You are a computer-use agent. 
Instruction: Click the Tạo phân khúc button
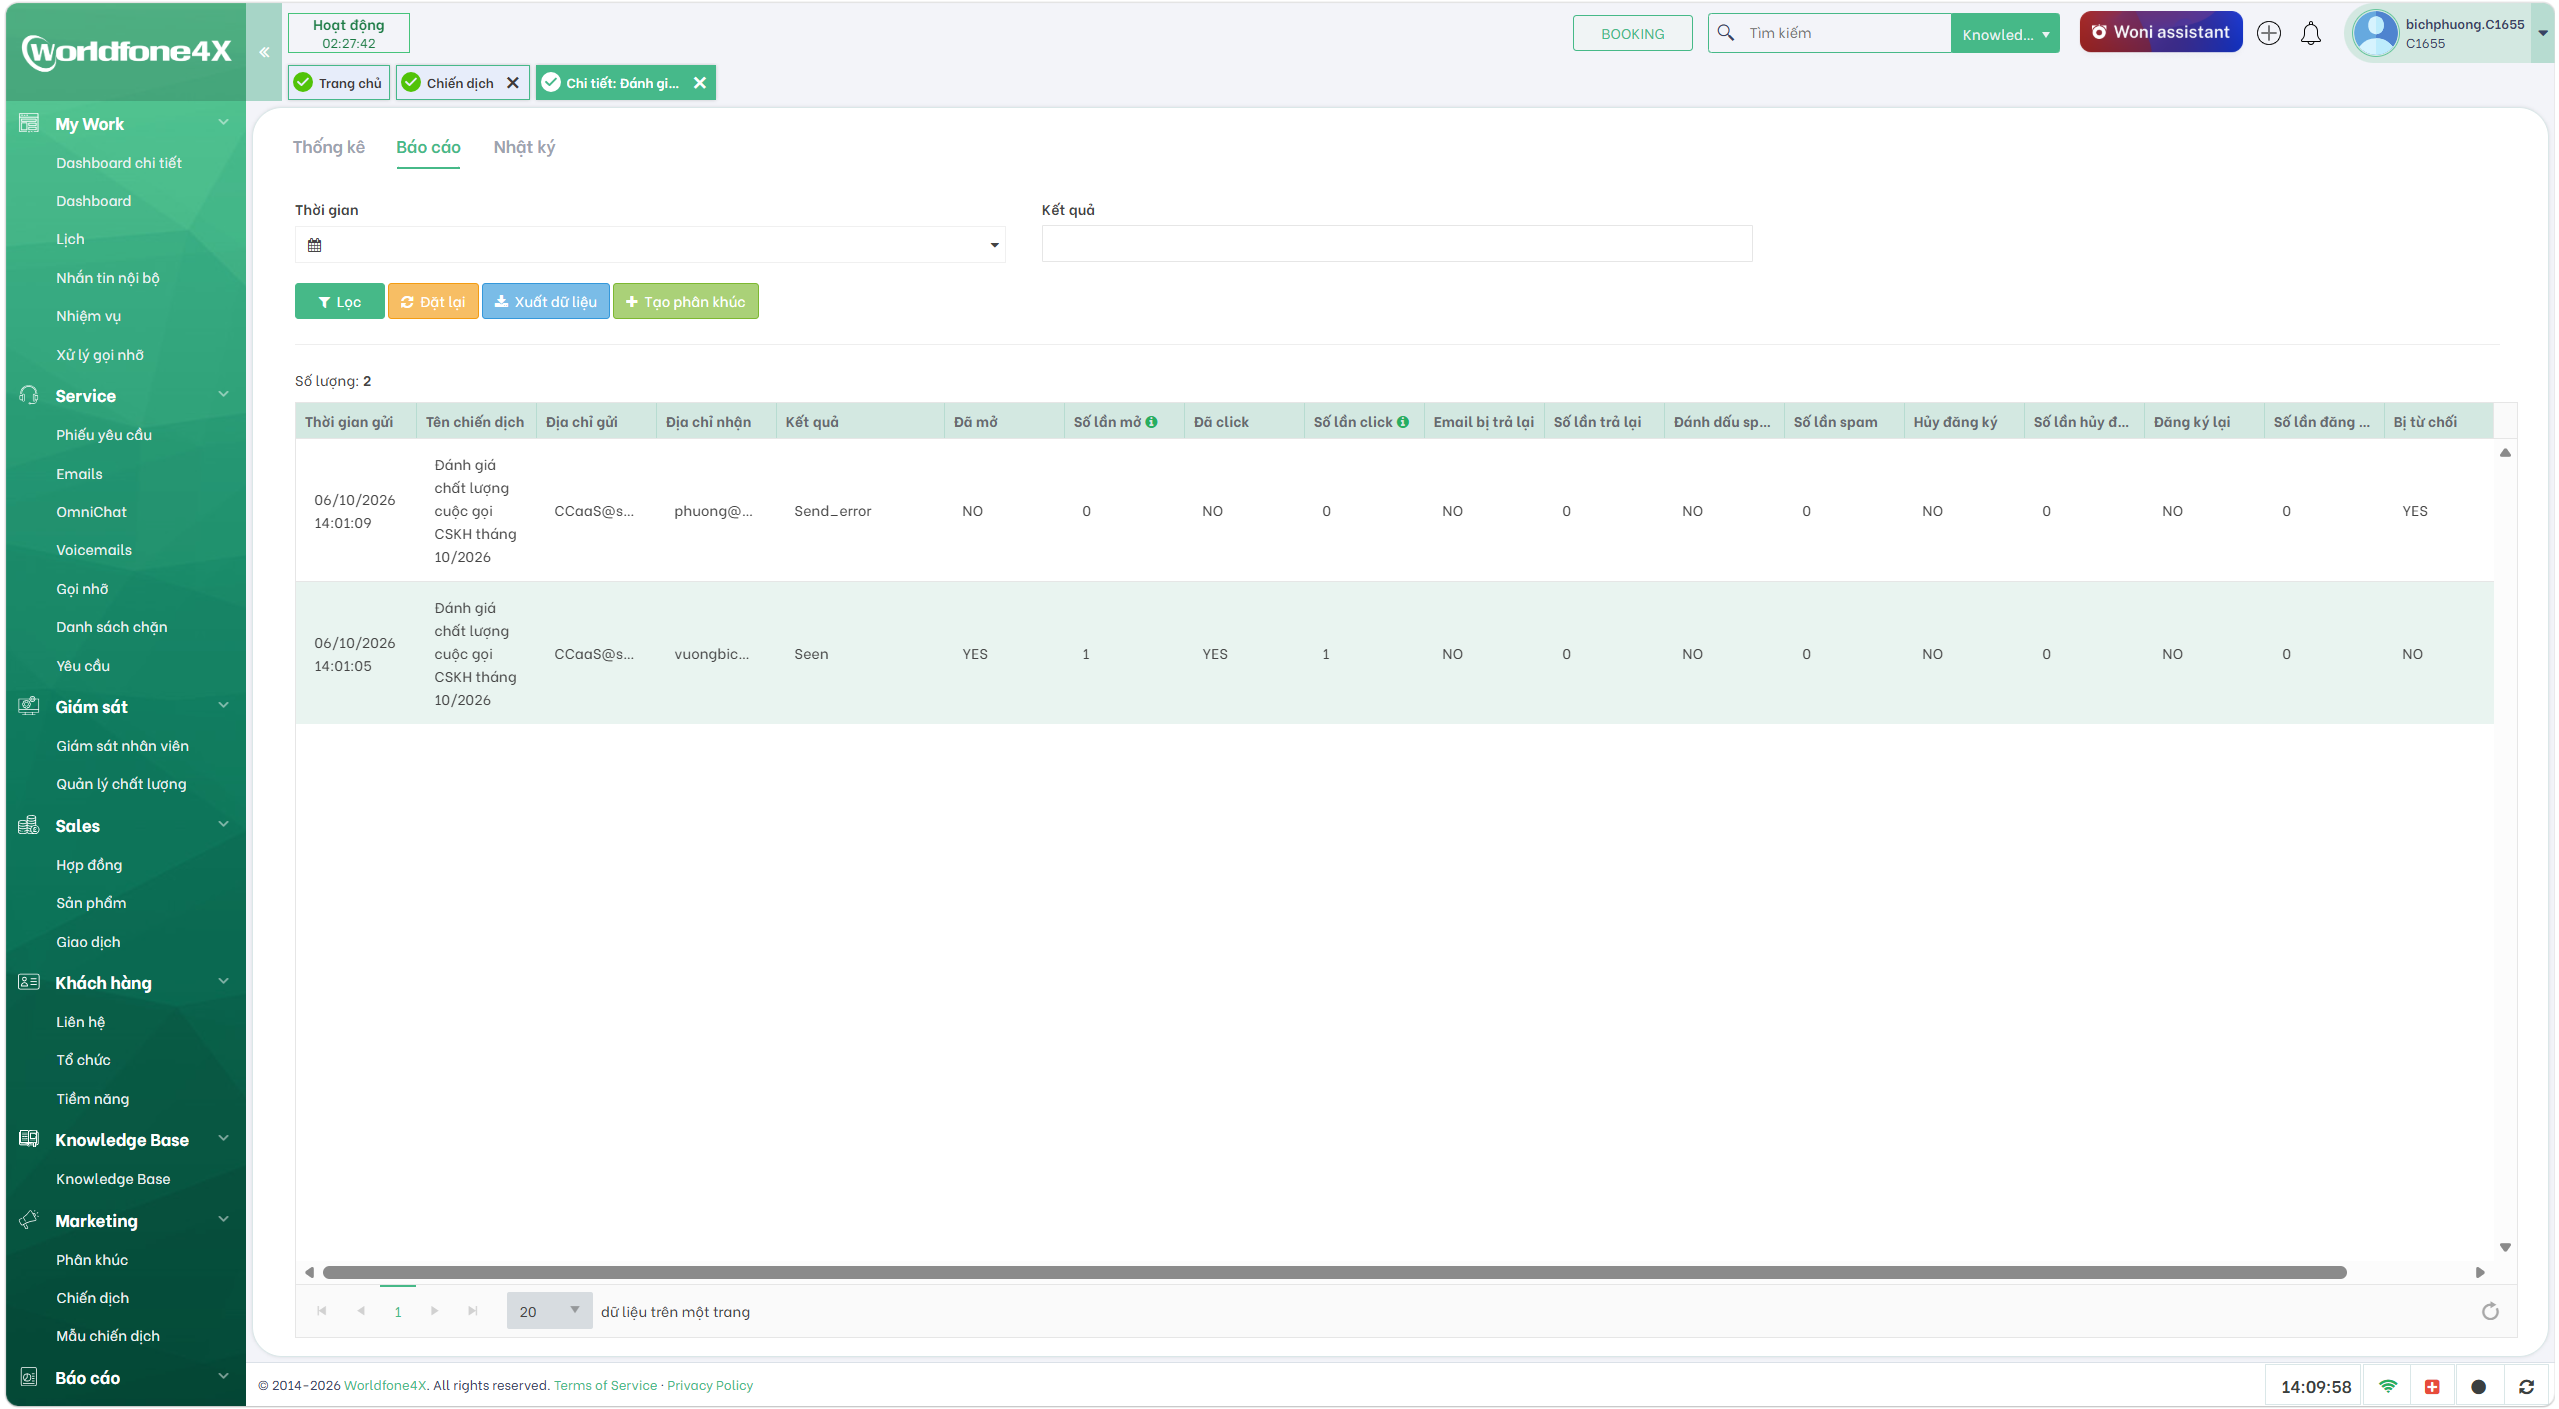tap(685, 302)
